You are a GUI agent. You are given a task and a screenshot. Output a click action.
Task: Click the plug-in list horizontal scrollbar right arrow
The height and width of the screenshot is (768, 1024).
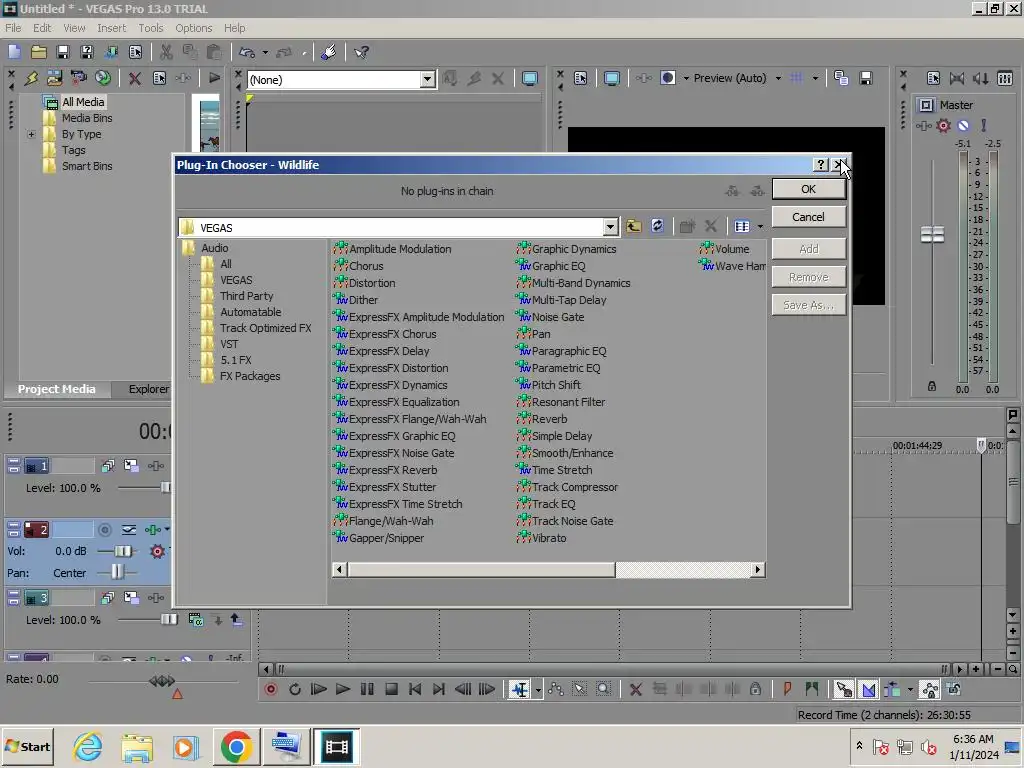pyautogui.click(x=758, y=569)
